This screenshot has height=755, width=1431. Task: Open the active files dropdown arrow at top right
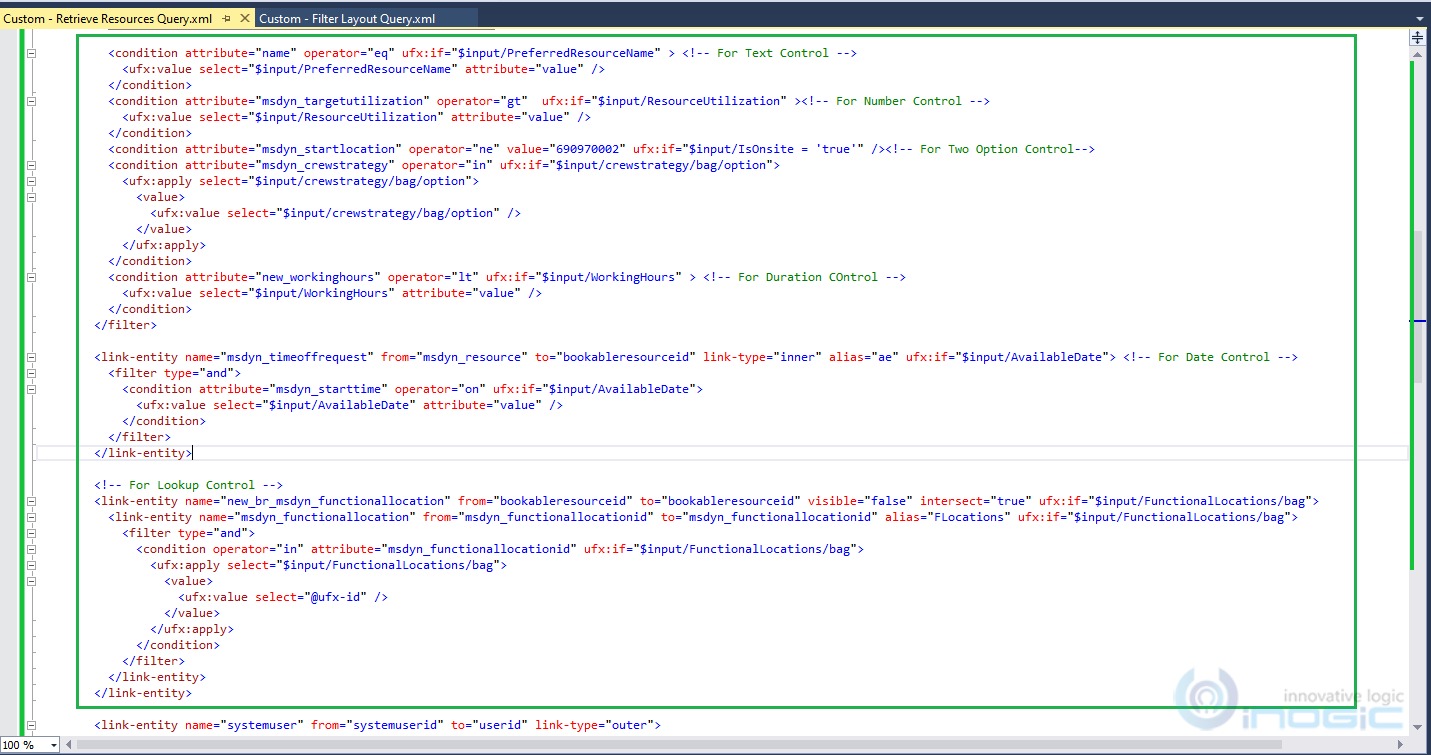(x=1421, y=18)
